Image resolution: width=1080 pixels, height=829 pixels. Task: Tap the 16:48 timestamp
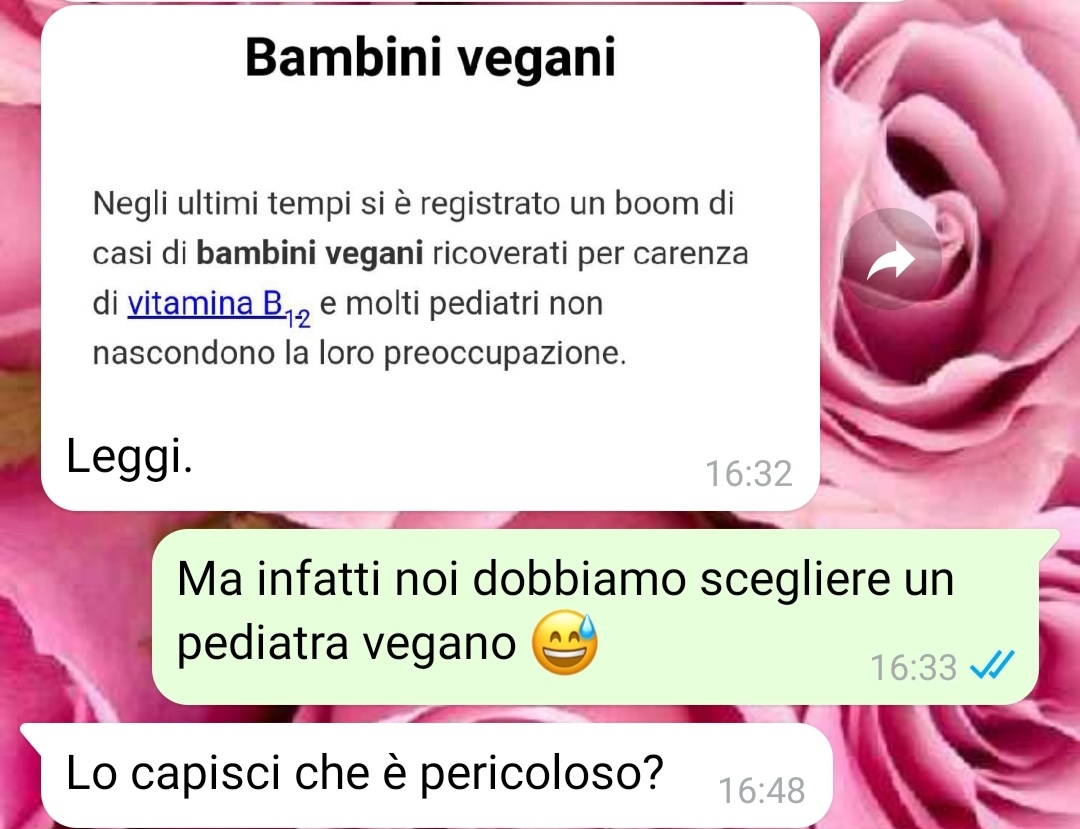coord(762,790)
